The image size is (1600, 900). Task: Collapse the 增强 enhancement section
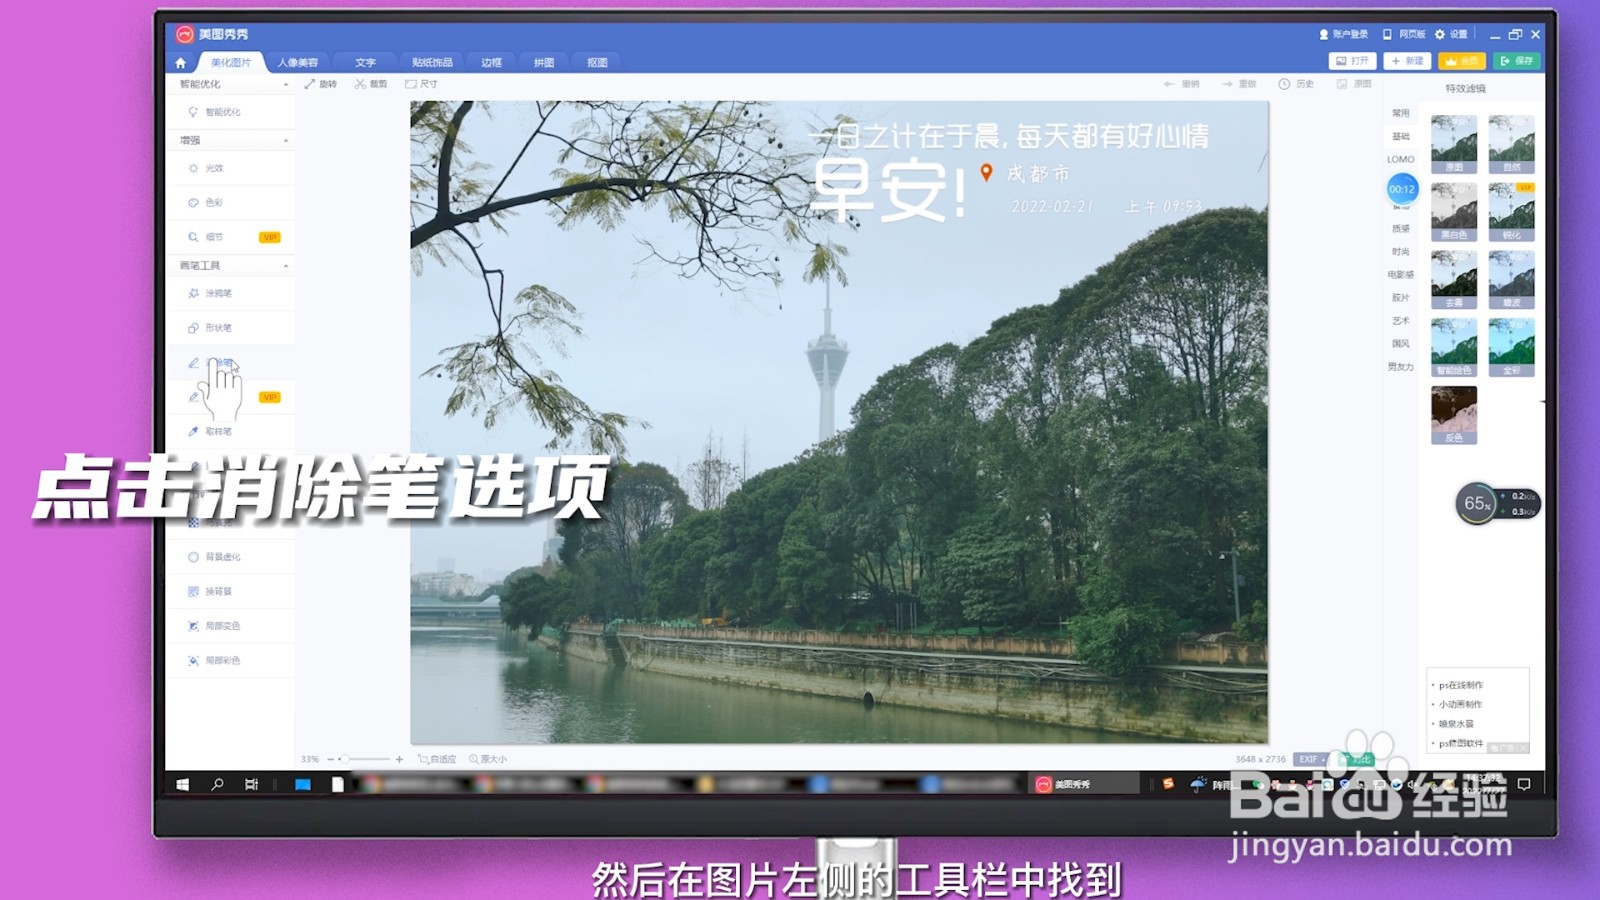284,140
